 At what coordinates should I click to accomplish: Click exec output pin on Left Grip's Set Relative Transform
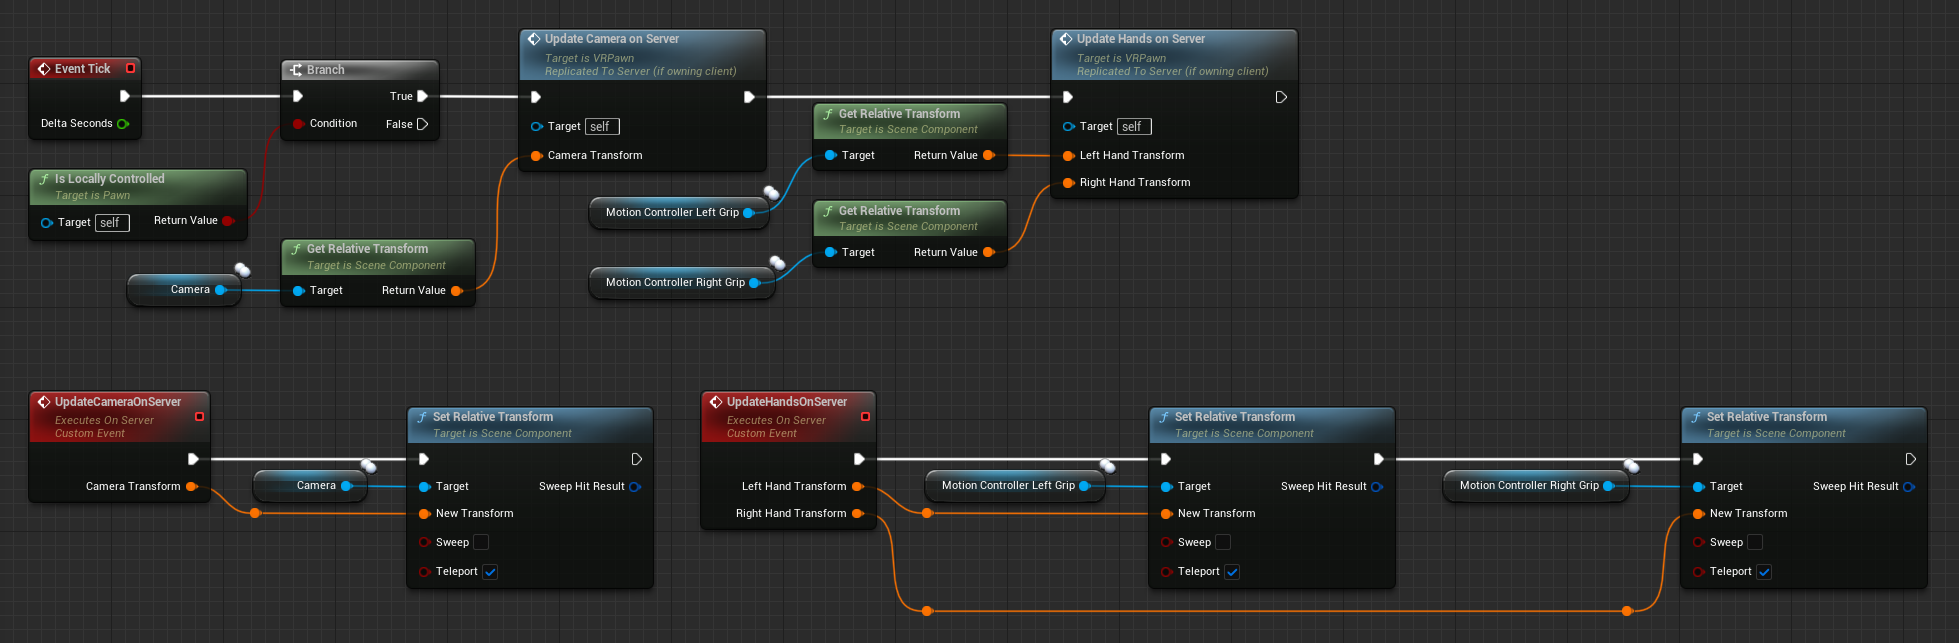pos(1378,459)
